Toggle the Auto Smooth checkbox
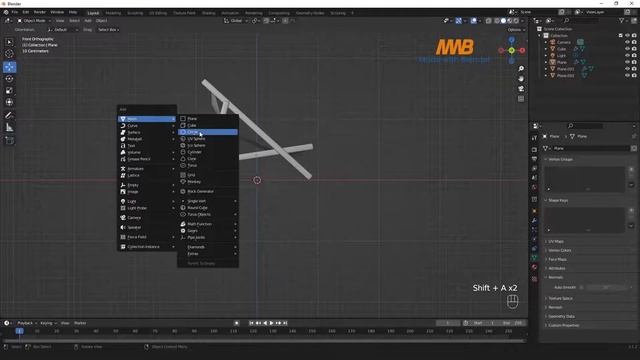Screen dimensions: 640x360 coord(582,287)
